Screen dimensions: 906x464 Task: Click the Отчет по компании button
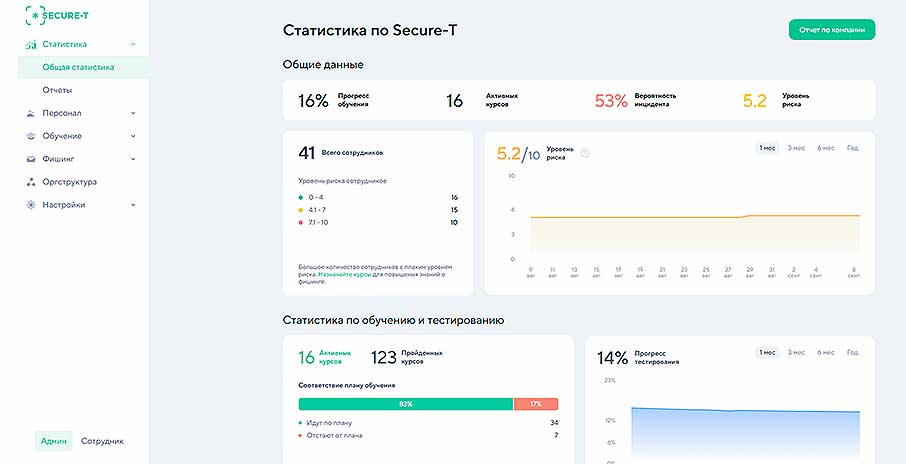pyautogui.click(x=832, y=30)
